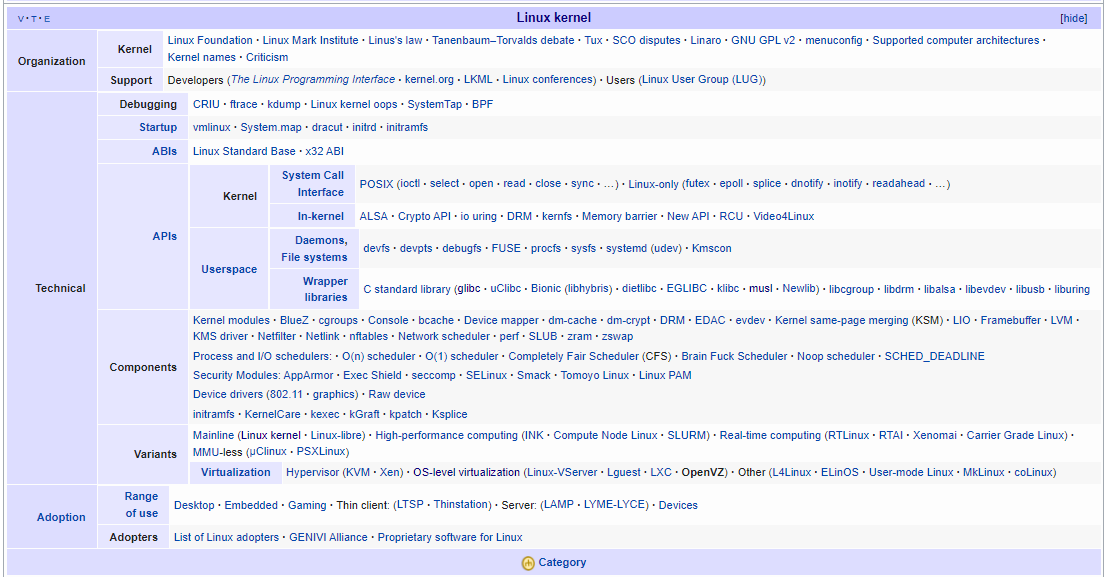1107x577 pixels.
Task: Click the AppArmor link
Action: pos(309,375)
